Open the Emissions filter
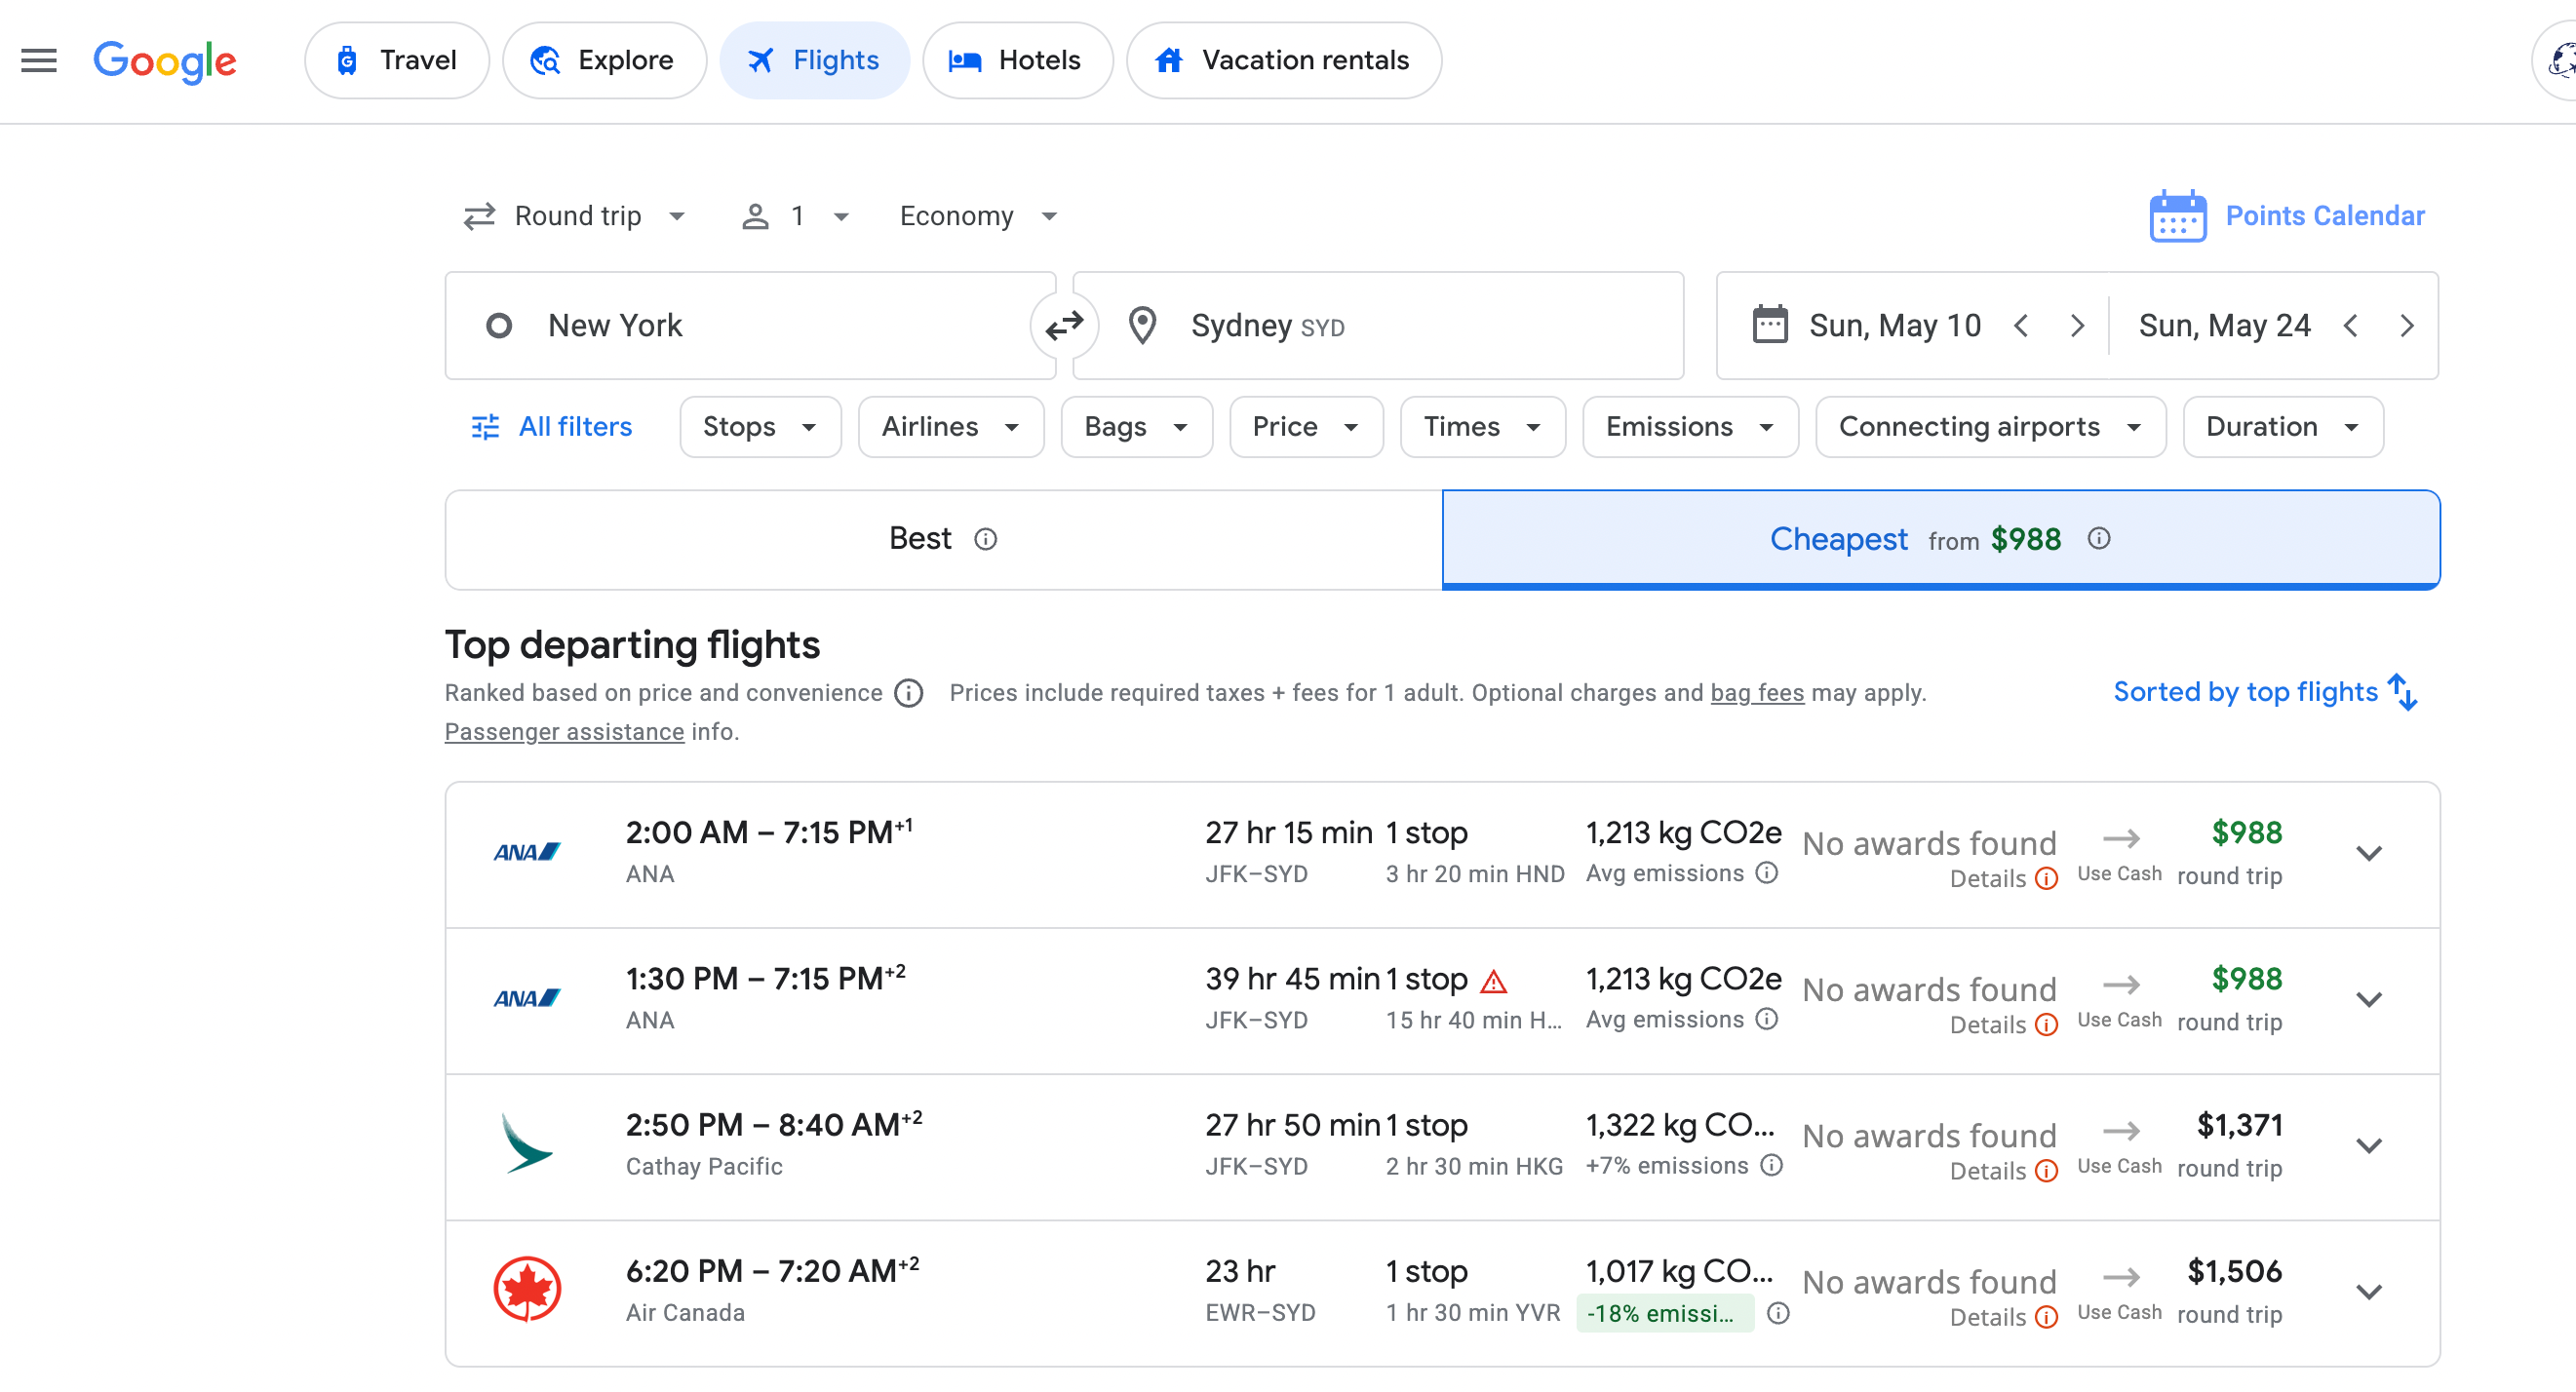2576x1392 pixels. (1690, 427)
